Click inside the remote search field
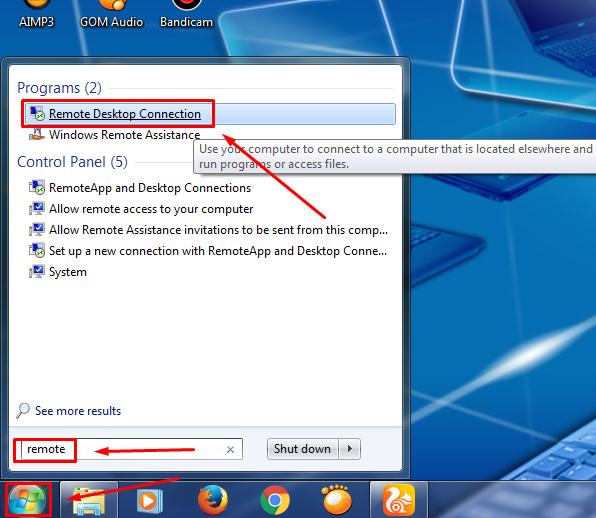 click(131, 449)
